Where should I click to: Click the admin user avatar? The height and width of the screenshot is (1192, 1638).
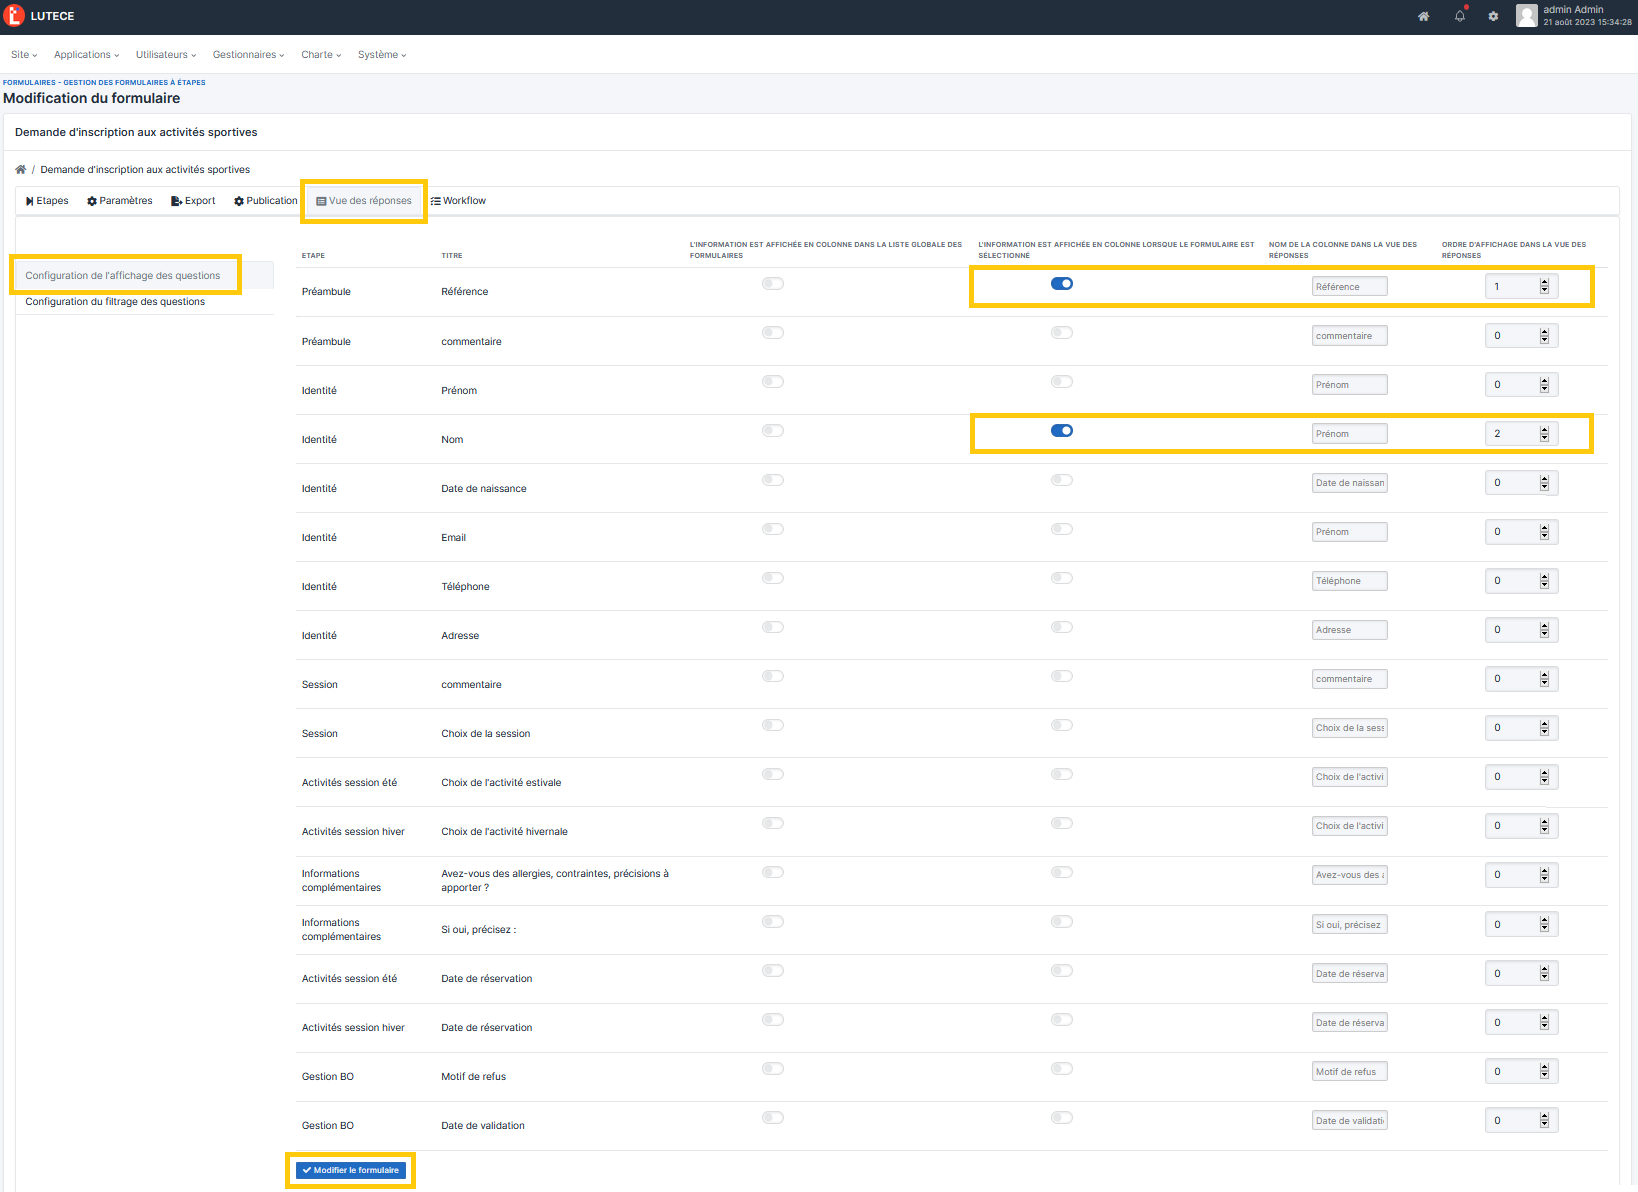[x=1526, y=16]
